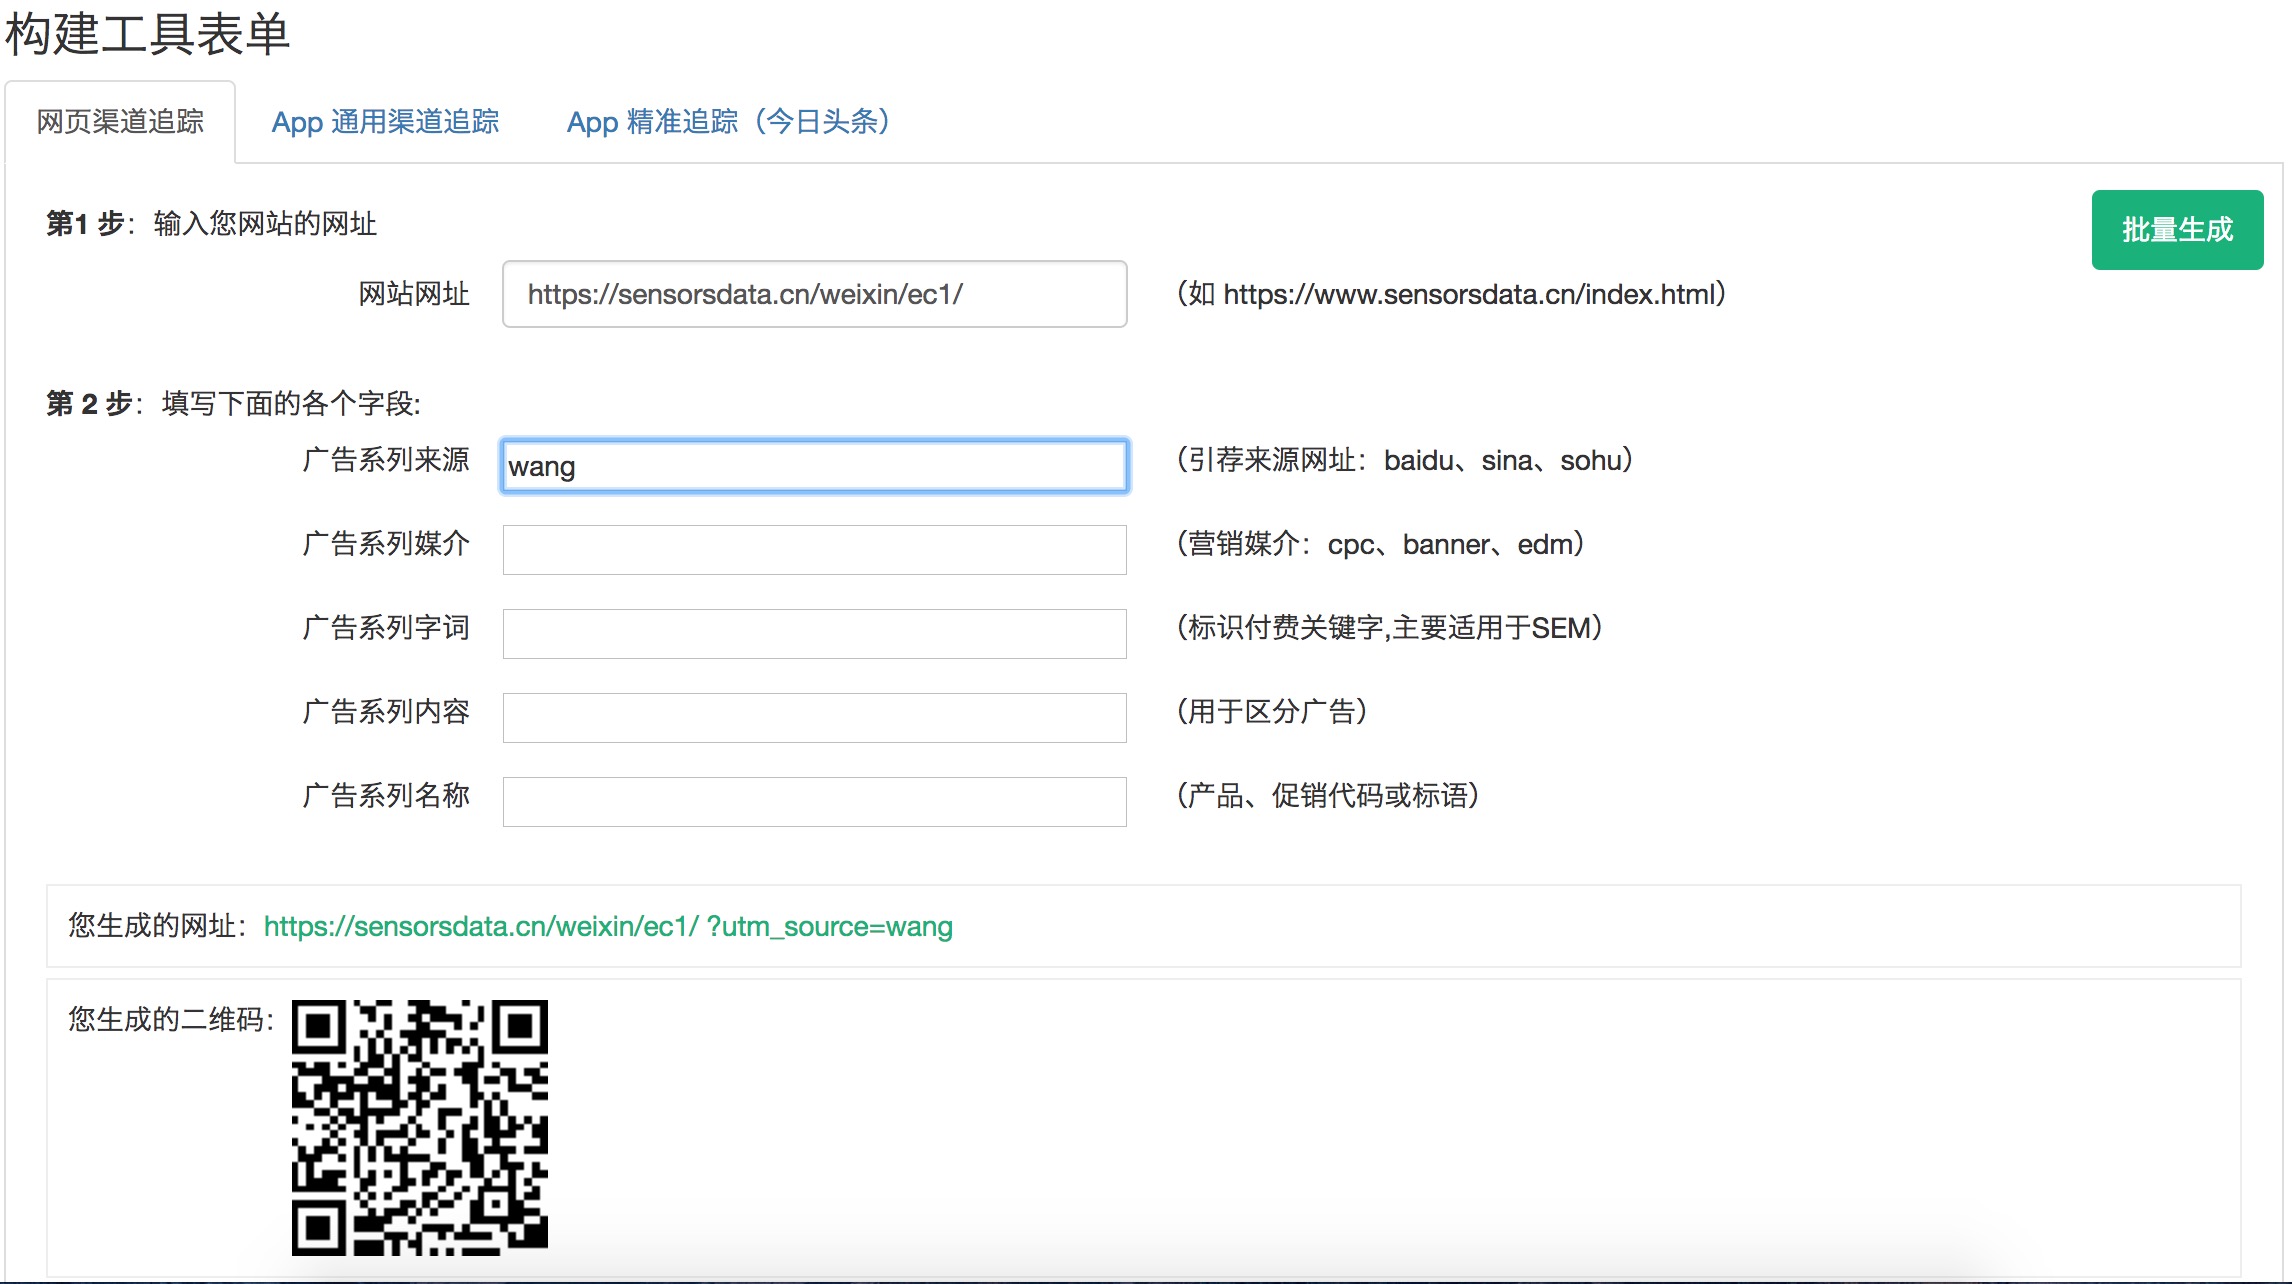Screen dimensions: 2292x1284
Task: Open the generated utm_source=wang URL link
Action: coord(608,927)
